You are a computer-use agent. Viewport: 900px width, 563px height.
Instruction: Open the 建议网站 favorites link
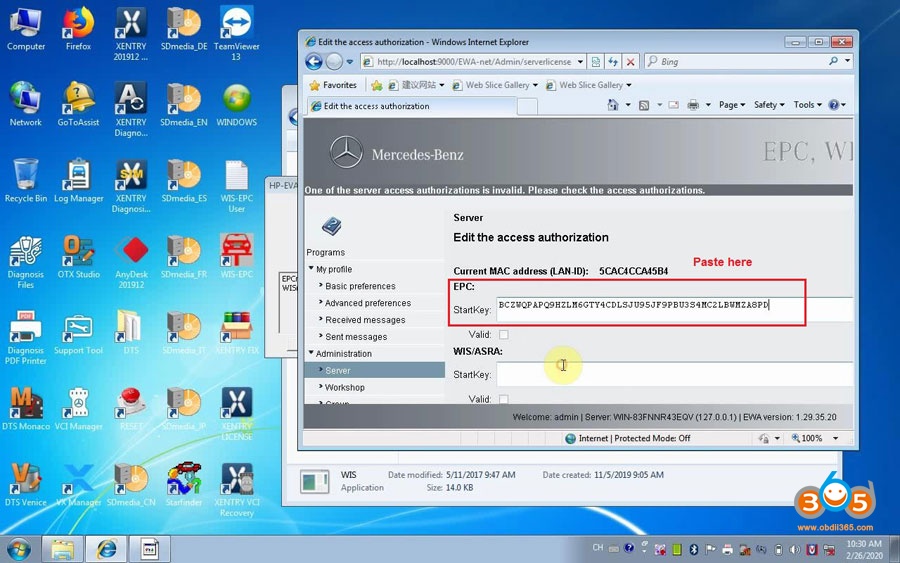point(417,85)
